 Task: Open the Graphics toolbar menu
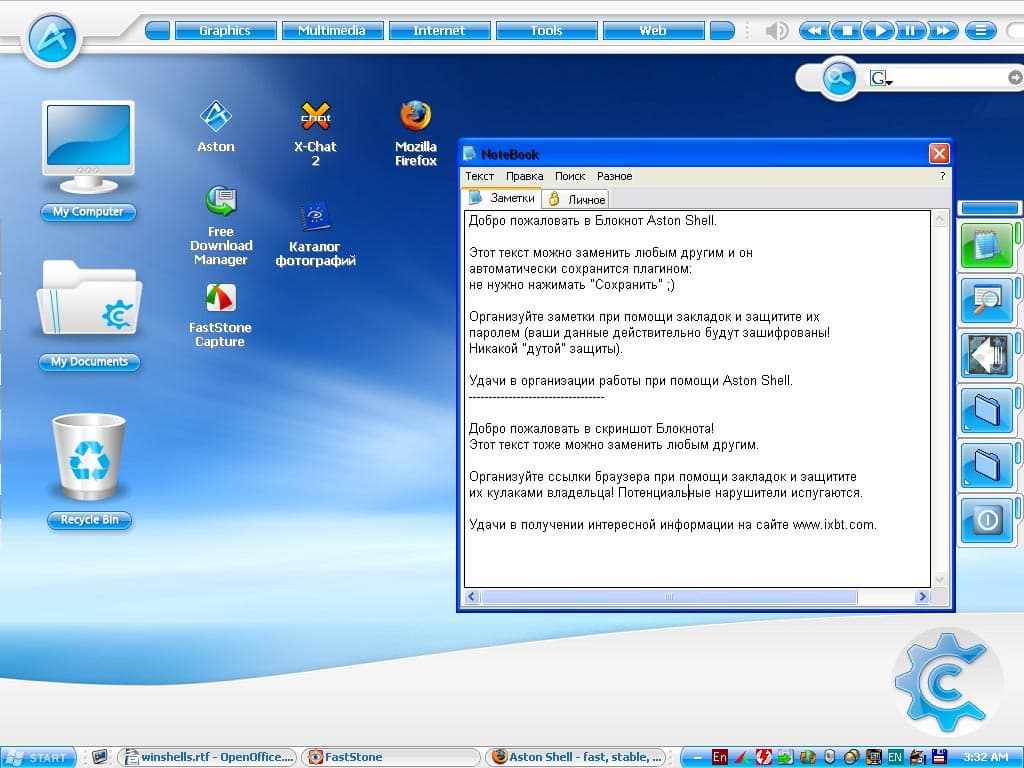[225, 31]
